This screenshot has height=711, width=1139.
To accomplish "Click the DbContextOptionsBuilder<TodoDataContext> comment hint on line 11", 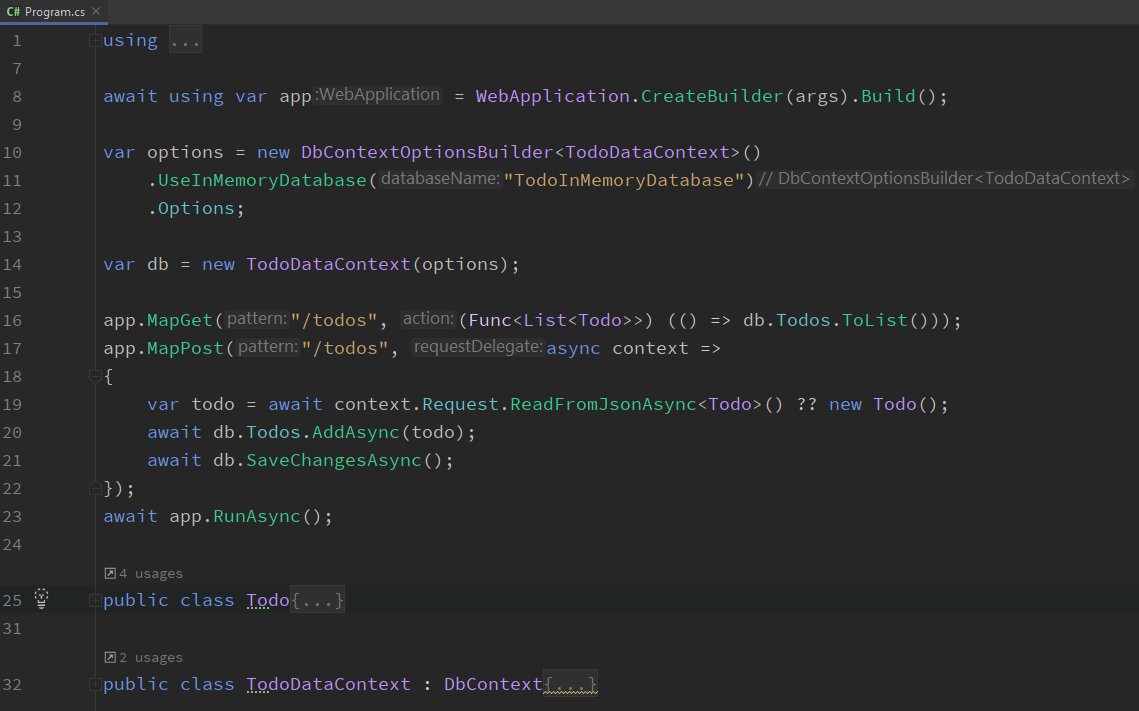I will click(x=944, y=179).
